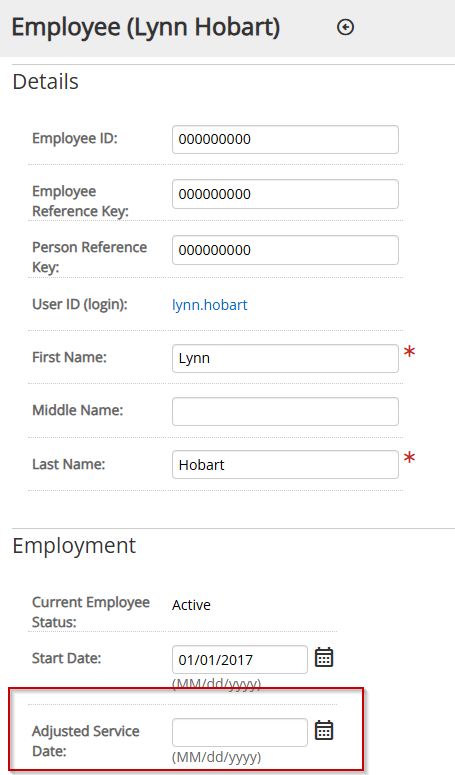Click the back arrow icon beside employee title
Viewport: 455px width, 775px height.
point(345,27)
